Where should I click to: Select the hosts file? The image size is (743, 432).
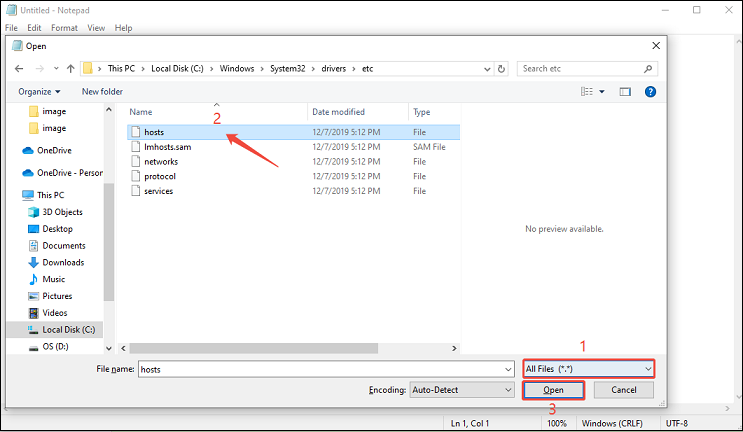(293, 132)
